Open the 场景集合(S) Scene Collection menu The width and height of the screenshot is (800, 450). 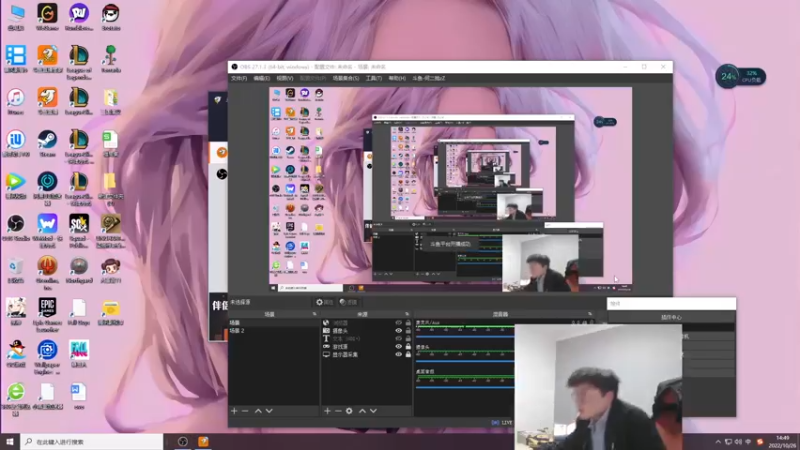click(x=346, y=79)
